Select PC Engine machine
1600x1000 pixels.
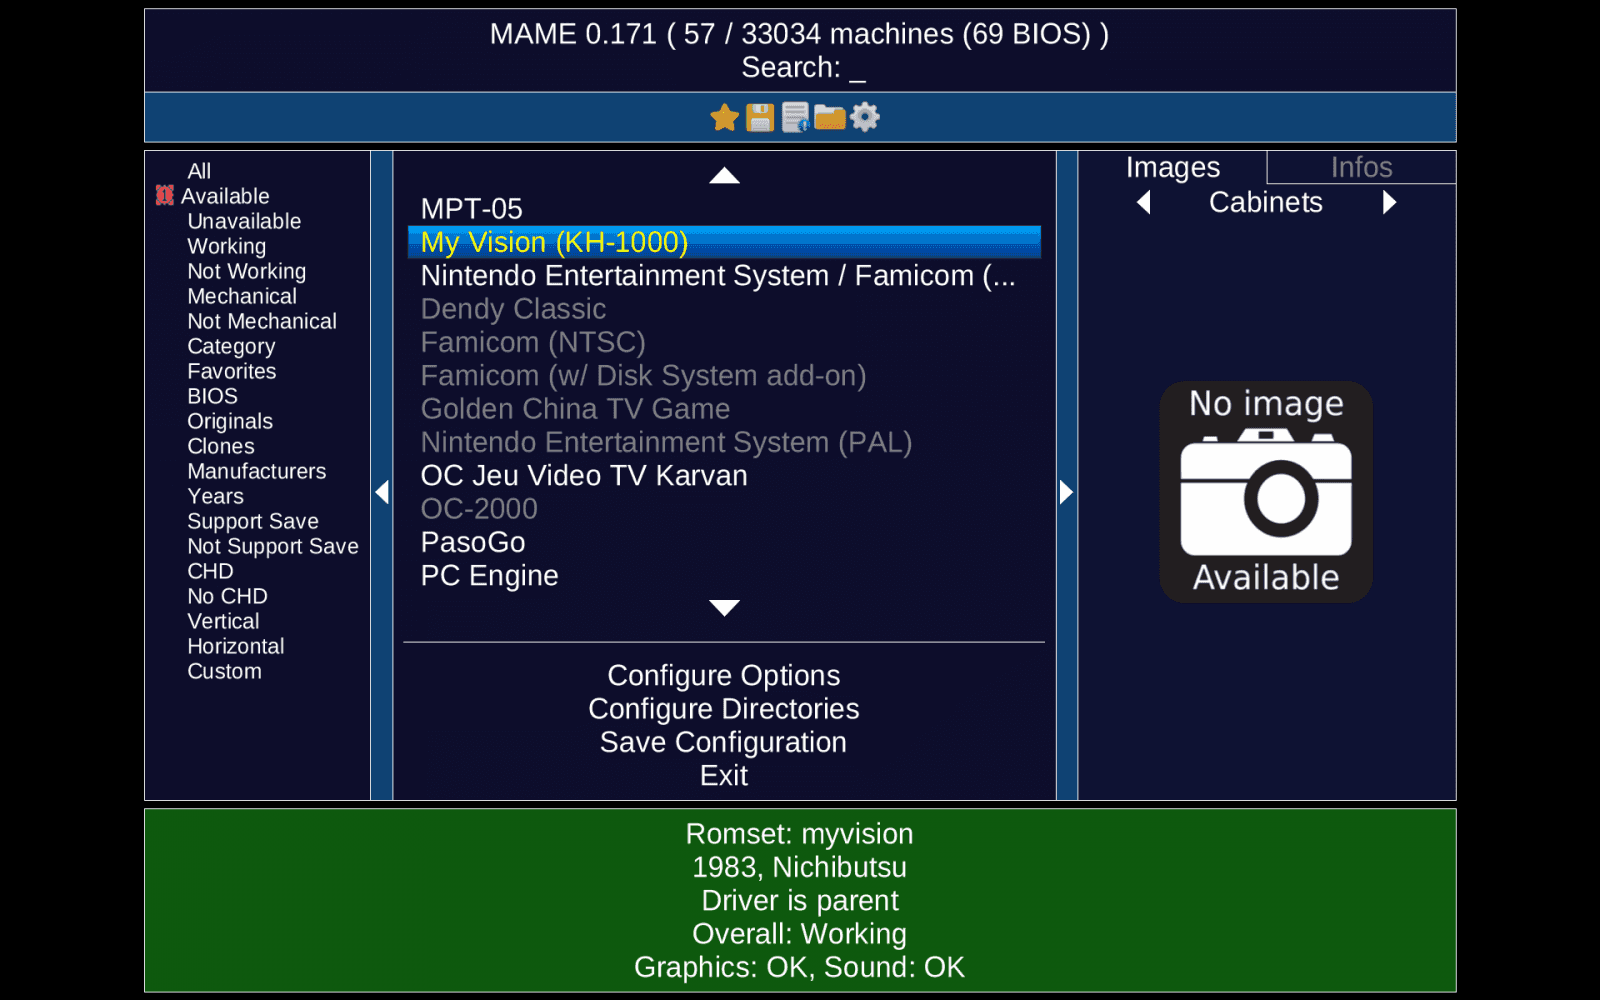(x=724, y=576)
